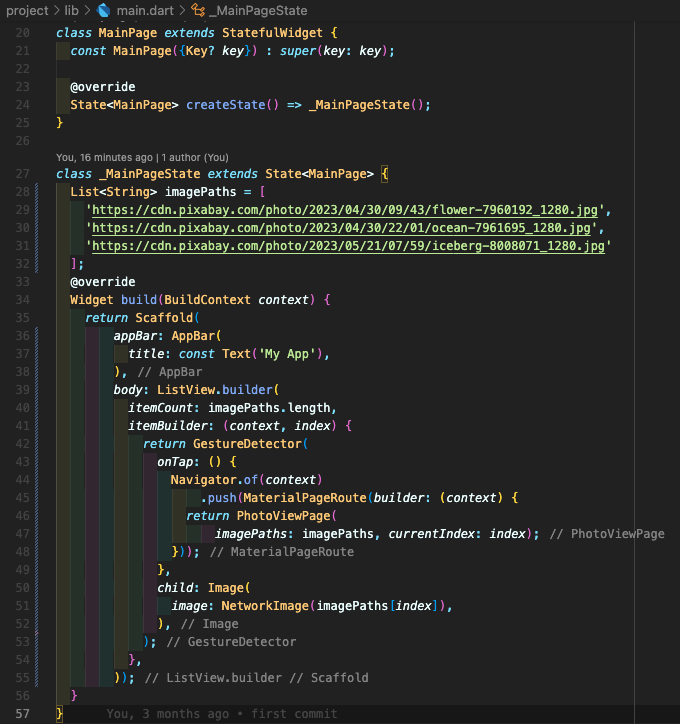680x724 pixels.
Task: Click 'ListView' on line 39
Action: click(x=186, y=390)
